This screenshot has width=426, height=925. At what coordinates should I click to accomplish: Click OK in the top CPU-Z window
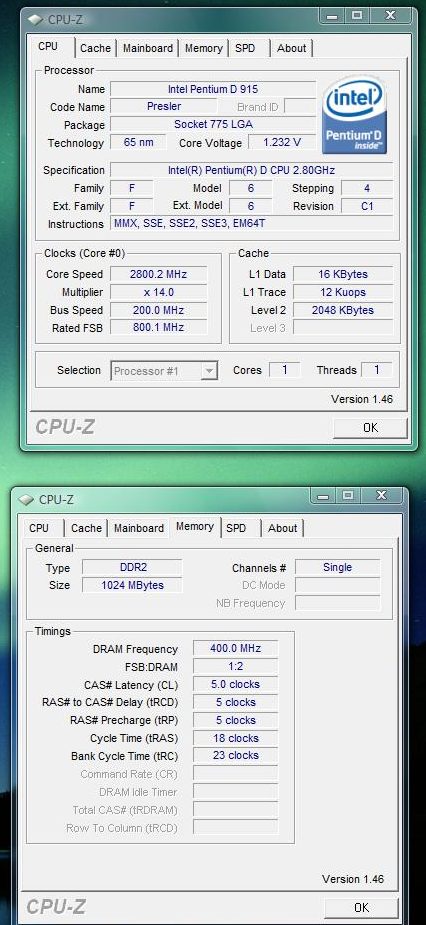pos(371,428)
